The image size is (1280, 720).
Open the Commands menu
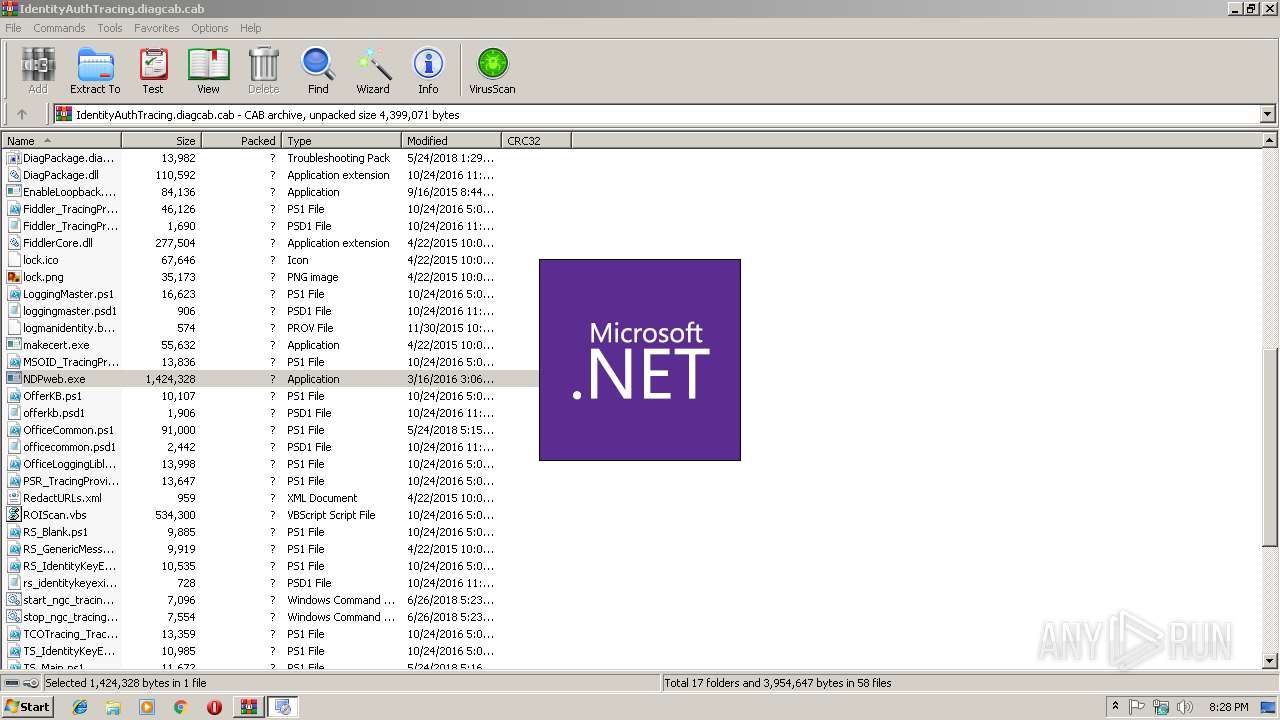pyautogui.click(x=59, y=28)
